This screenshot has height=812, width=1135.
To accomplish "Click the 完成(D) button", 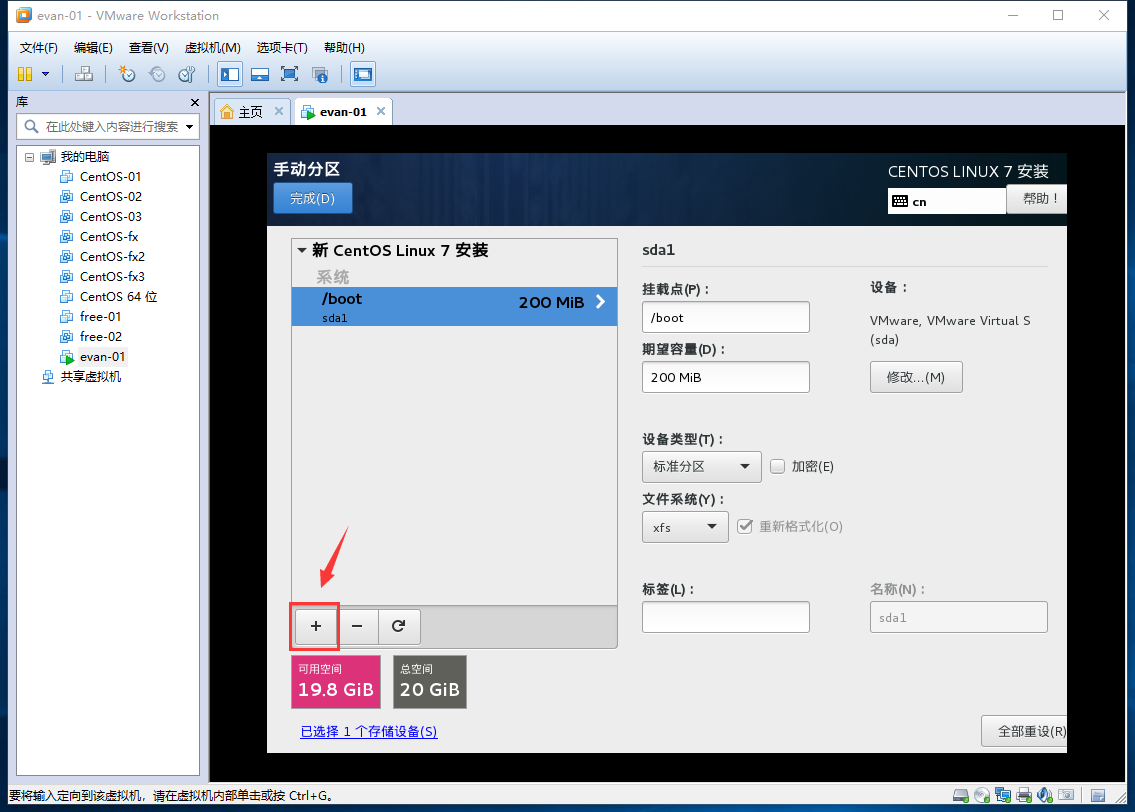I will 313,198.
